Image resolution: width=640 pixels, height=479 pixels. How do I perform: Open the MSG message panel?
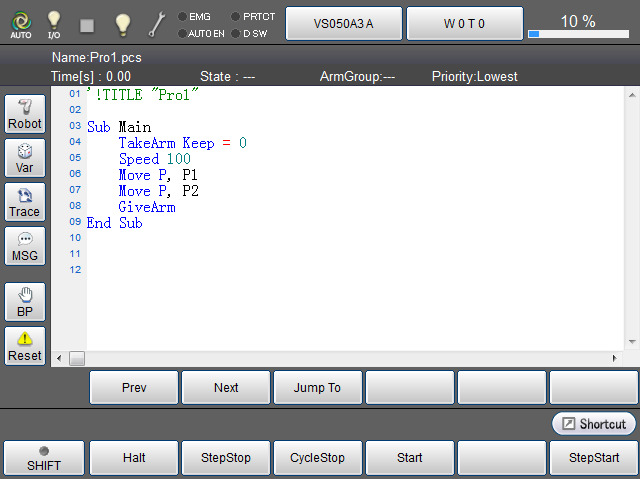pyautogui.click(x=25, y=247)
